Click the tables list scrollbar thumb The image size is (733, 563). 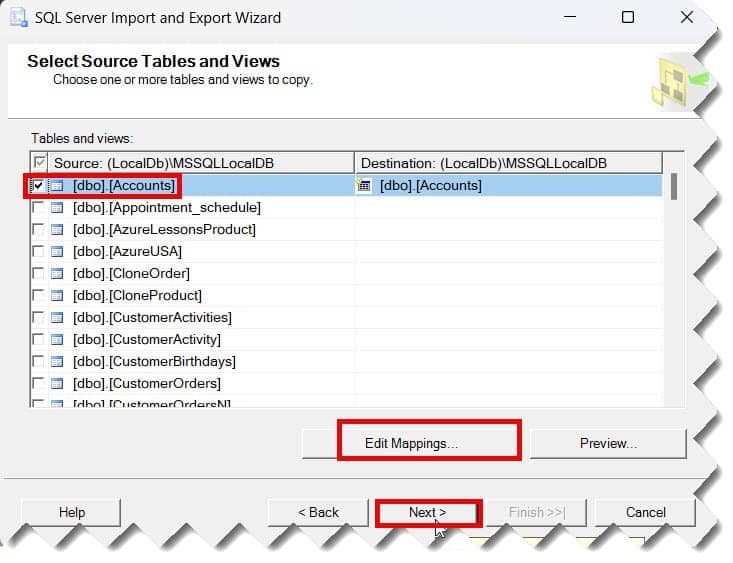(674, 187)
